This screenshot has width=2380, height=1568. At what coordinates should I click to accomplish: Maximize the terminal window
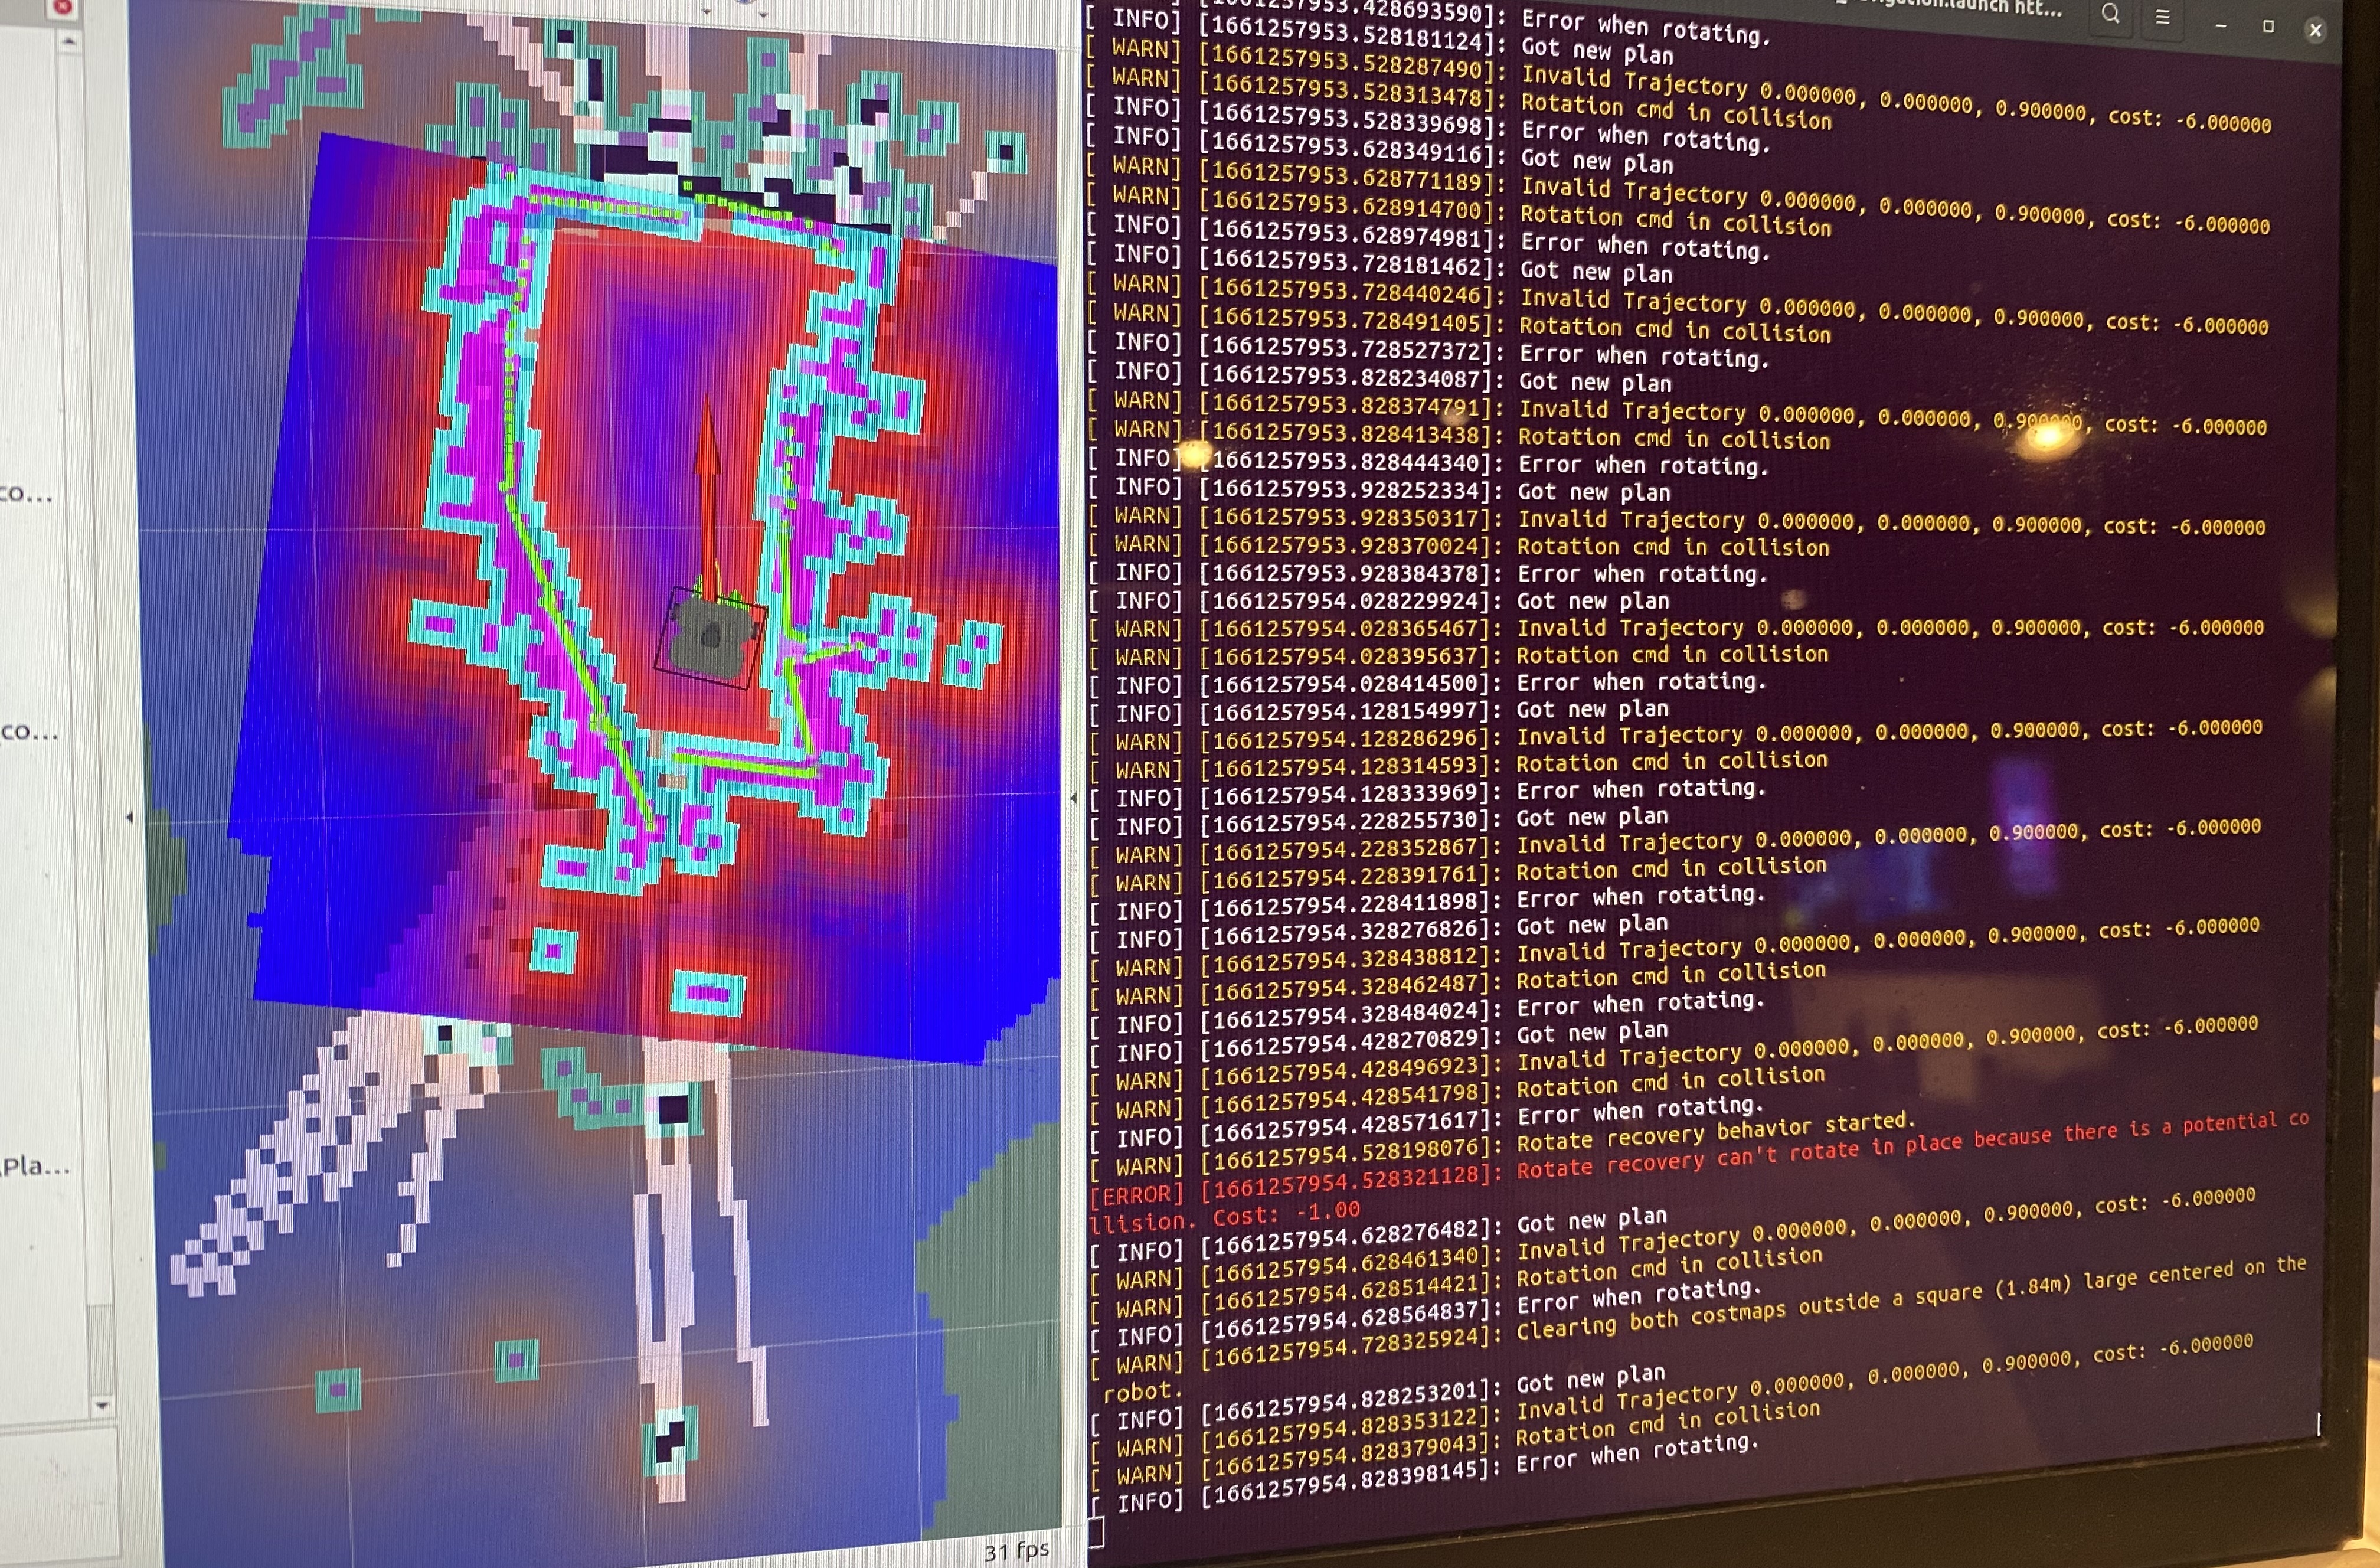2268,27
